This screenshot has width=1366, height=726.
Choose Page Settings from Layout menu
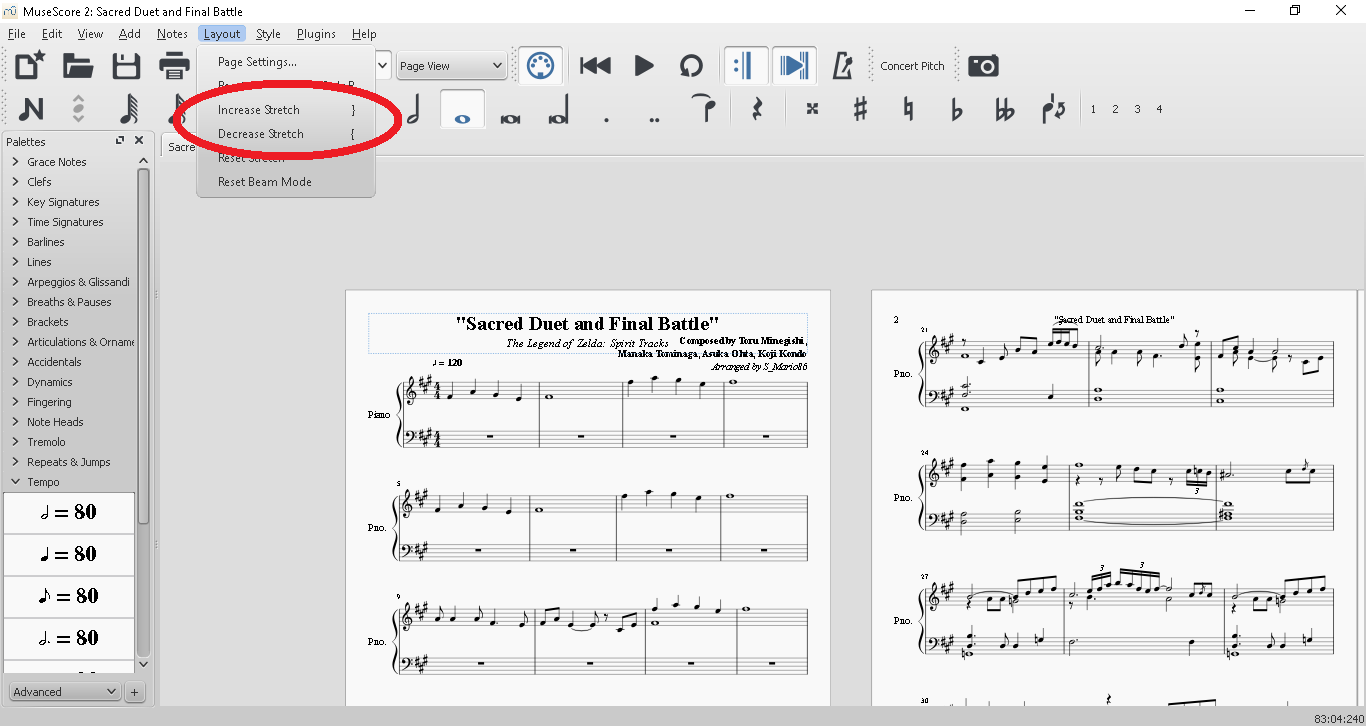(x=286, y=62)
